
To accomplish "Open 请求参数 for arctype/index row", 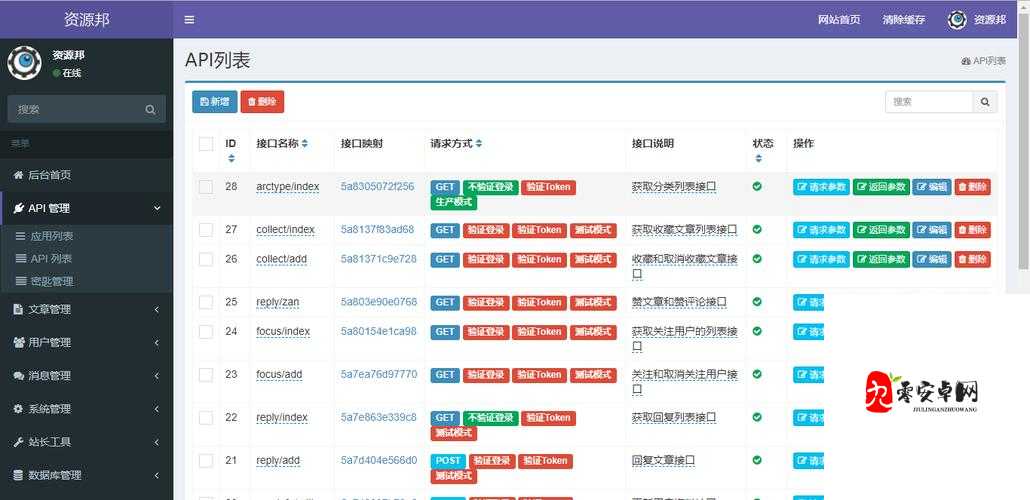I will 821,187.
